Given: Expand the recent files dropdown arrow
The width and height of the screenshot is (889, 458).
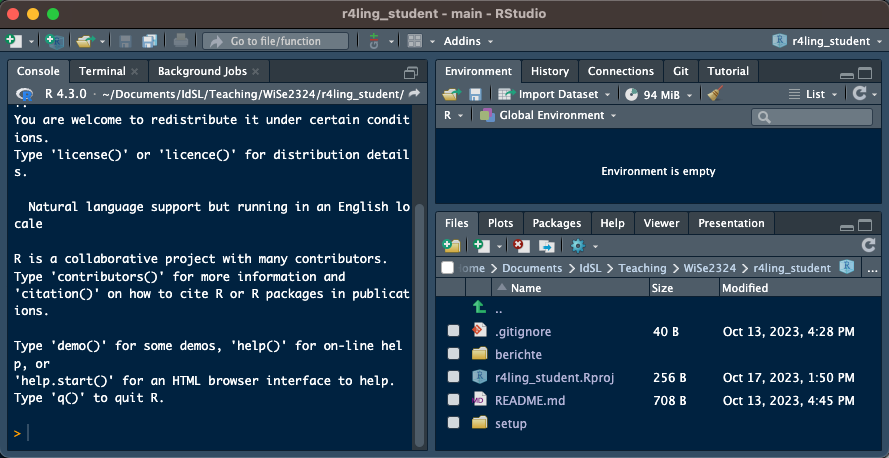Looking at the screenshot, I should (103, 41).
